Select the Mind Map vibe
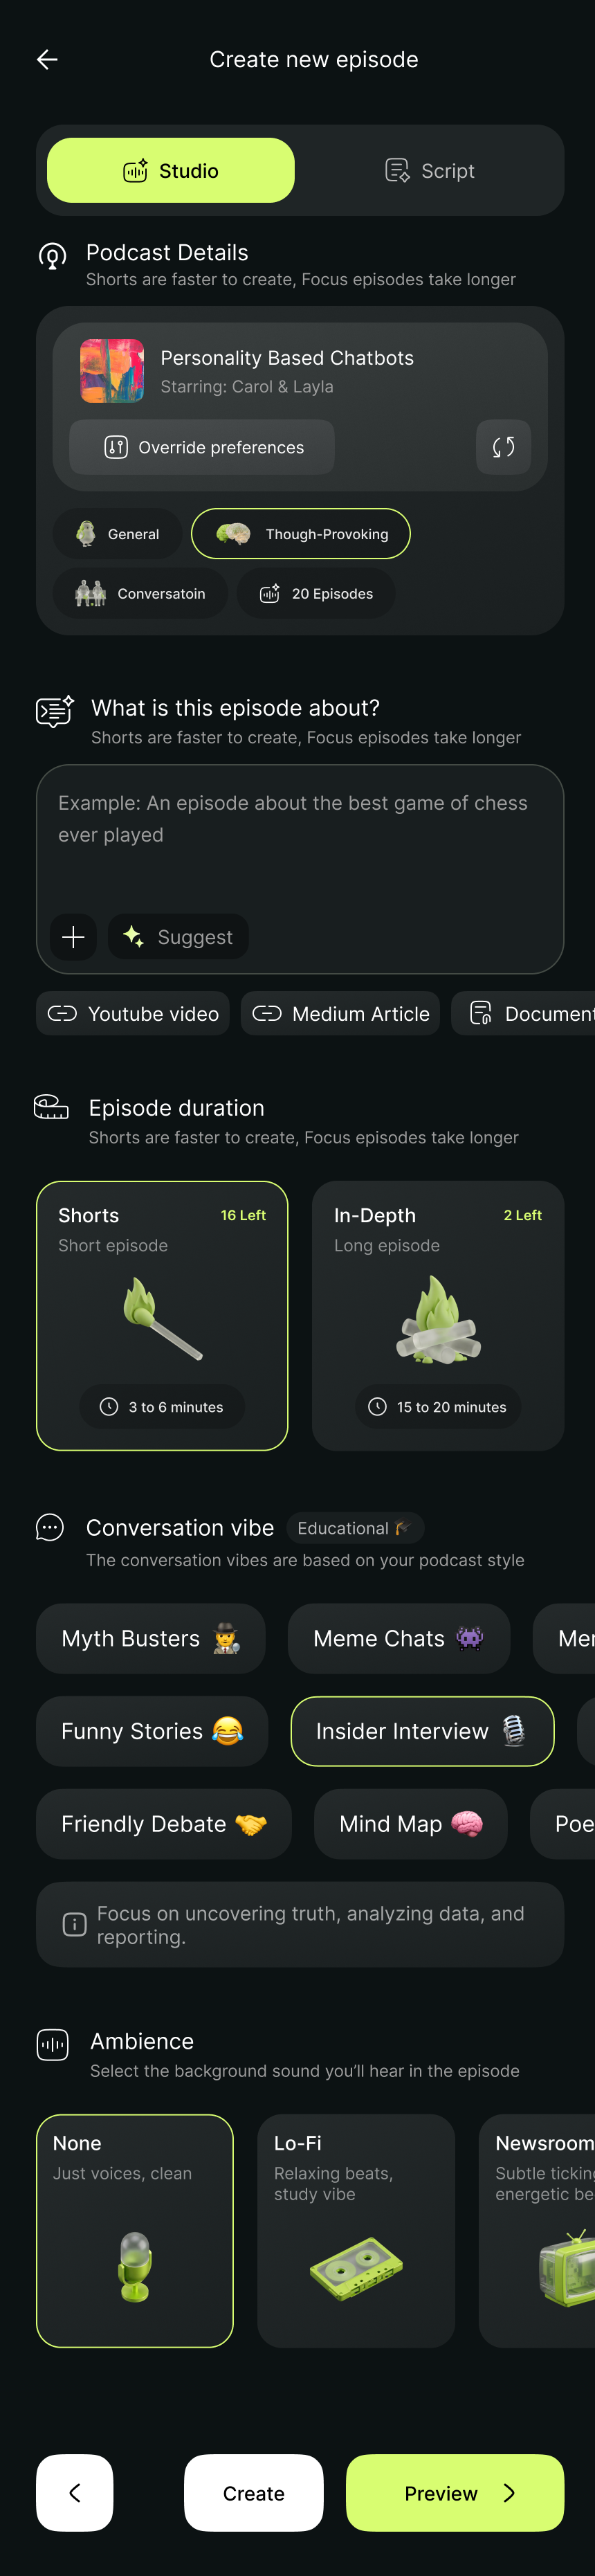Viewport: 595px width, 2576px height. [x=411, y=1824]
